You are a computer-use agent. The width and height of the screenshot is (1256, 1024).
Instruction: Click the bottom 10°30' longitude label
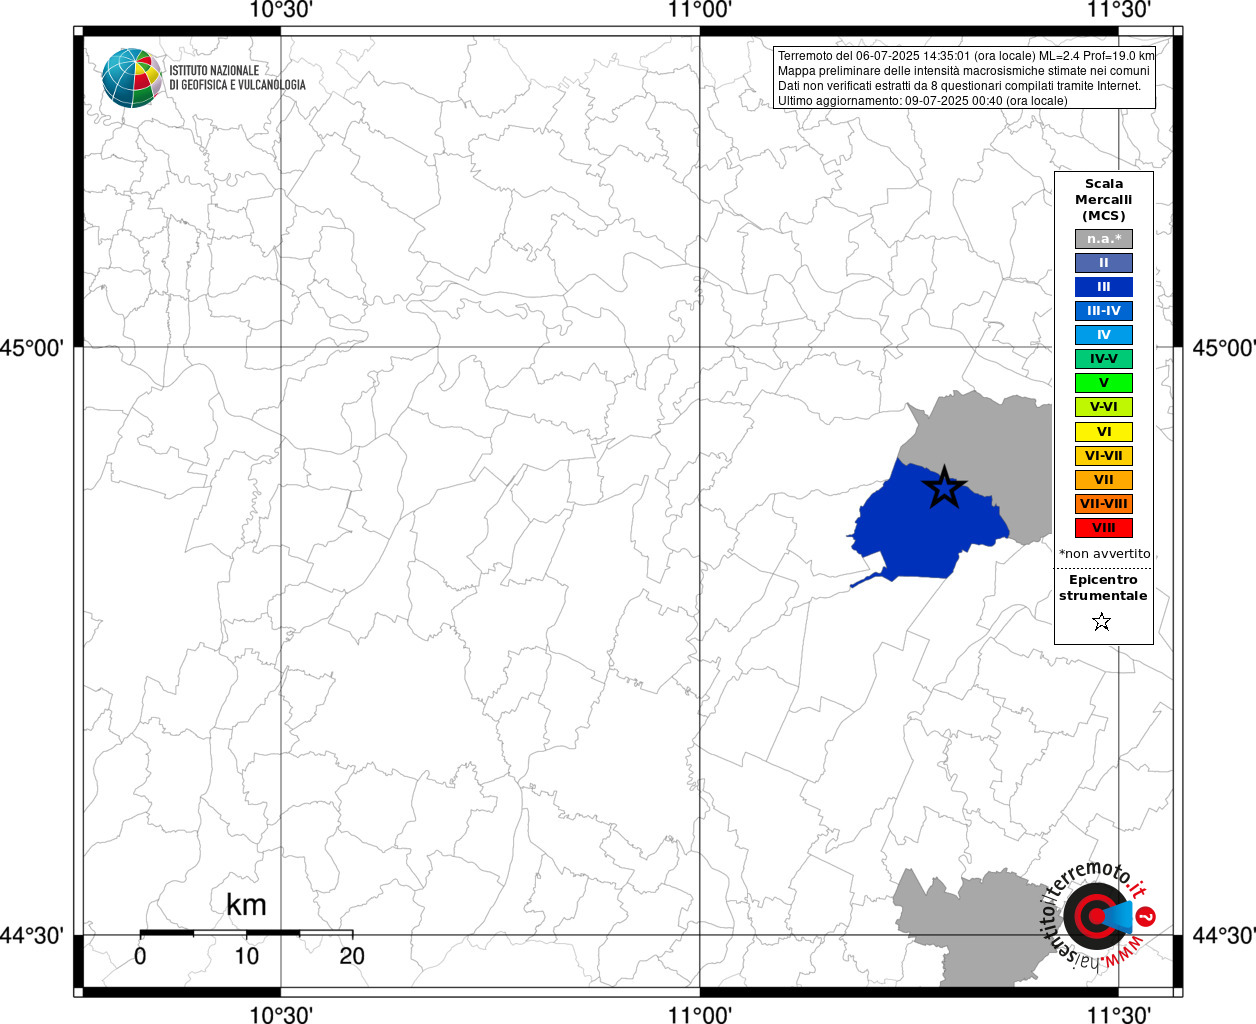[x=281, y=1014]
